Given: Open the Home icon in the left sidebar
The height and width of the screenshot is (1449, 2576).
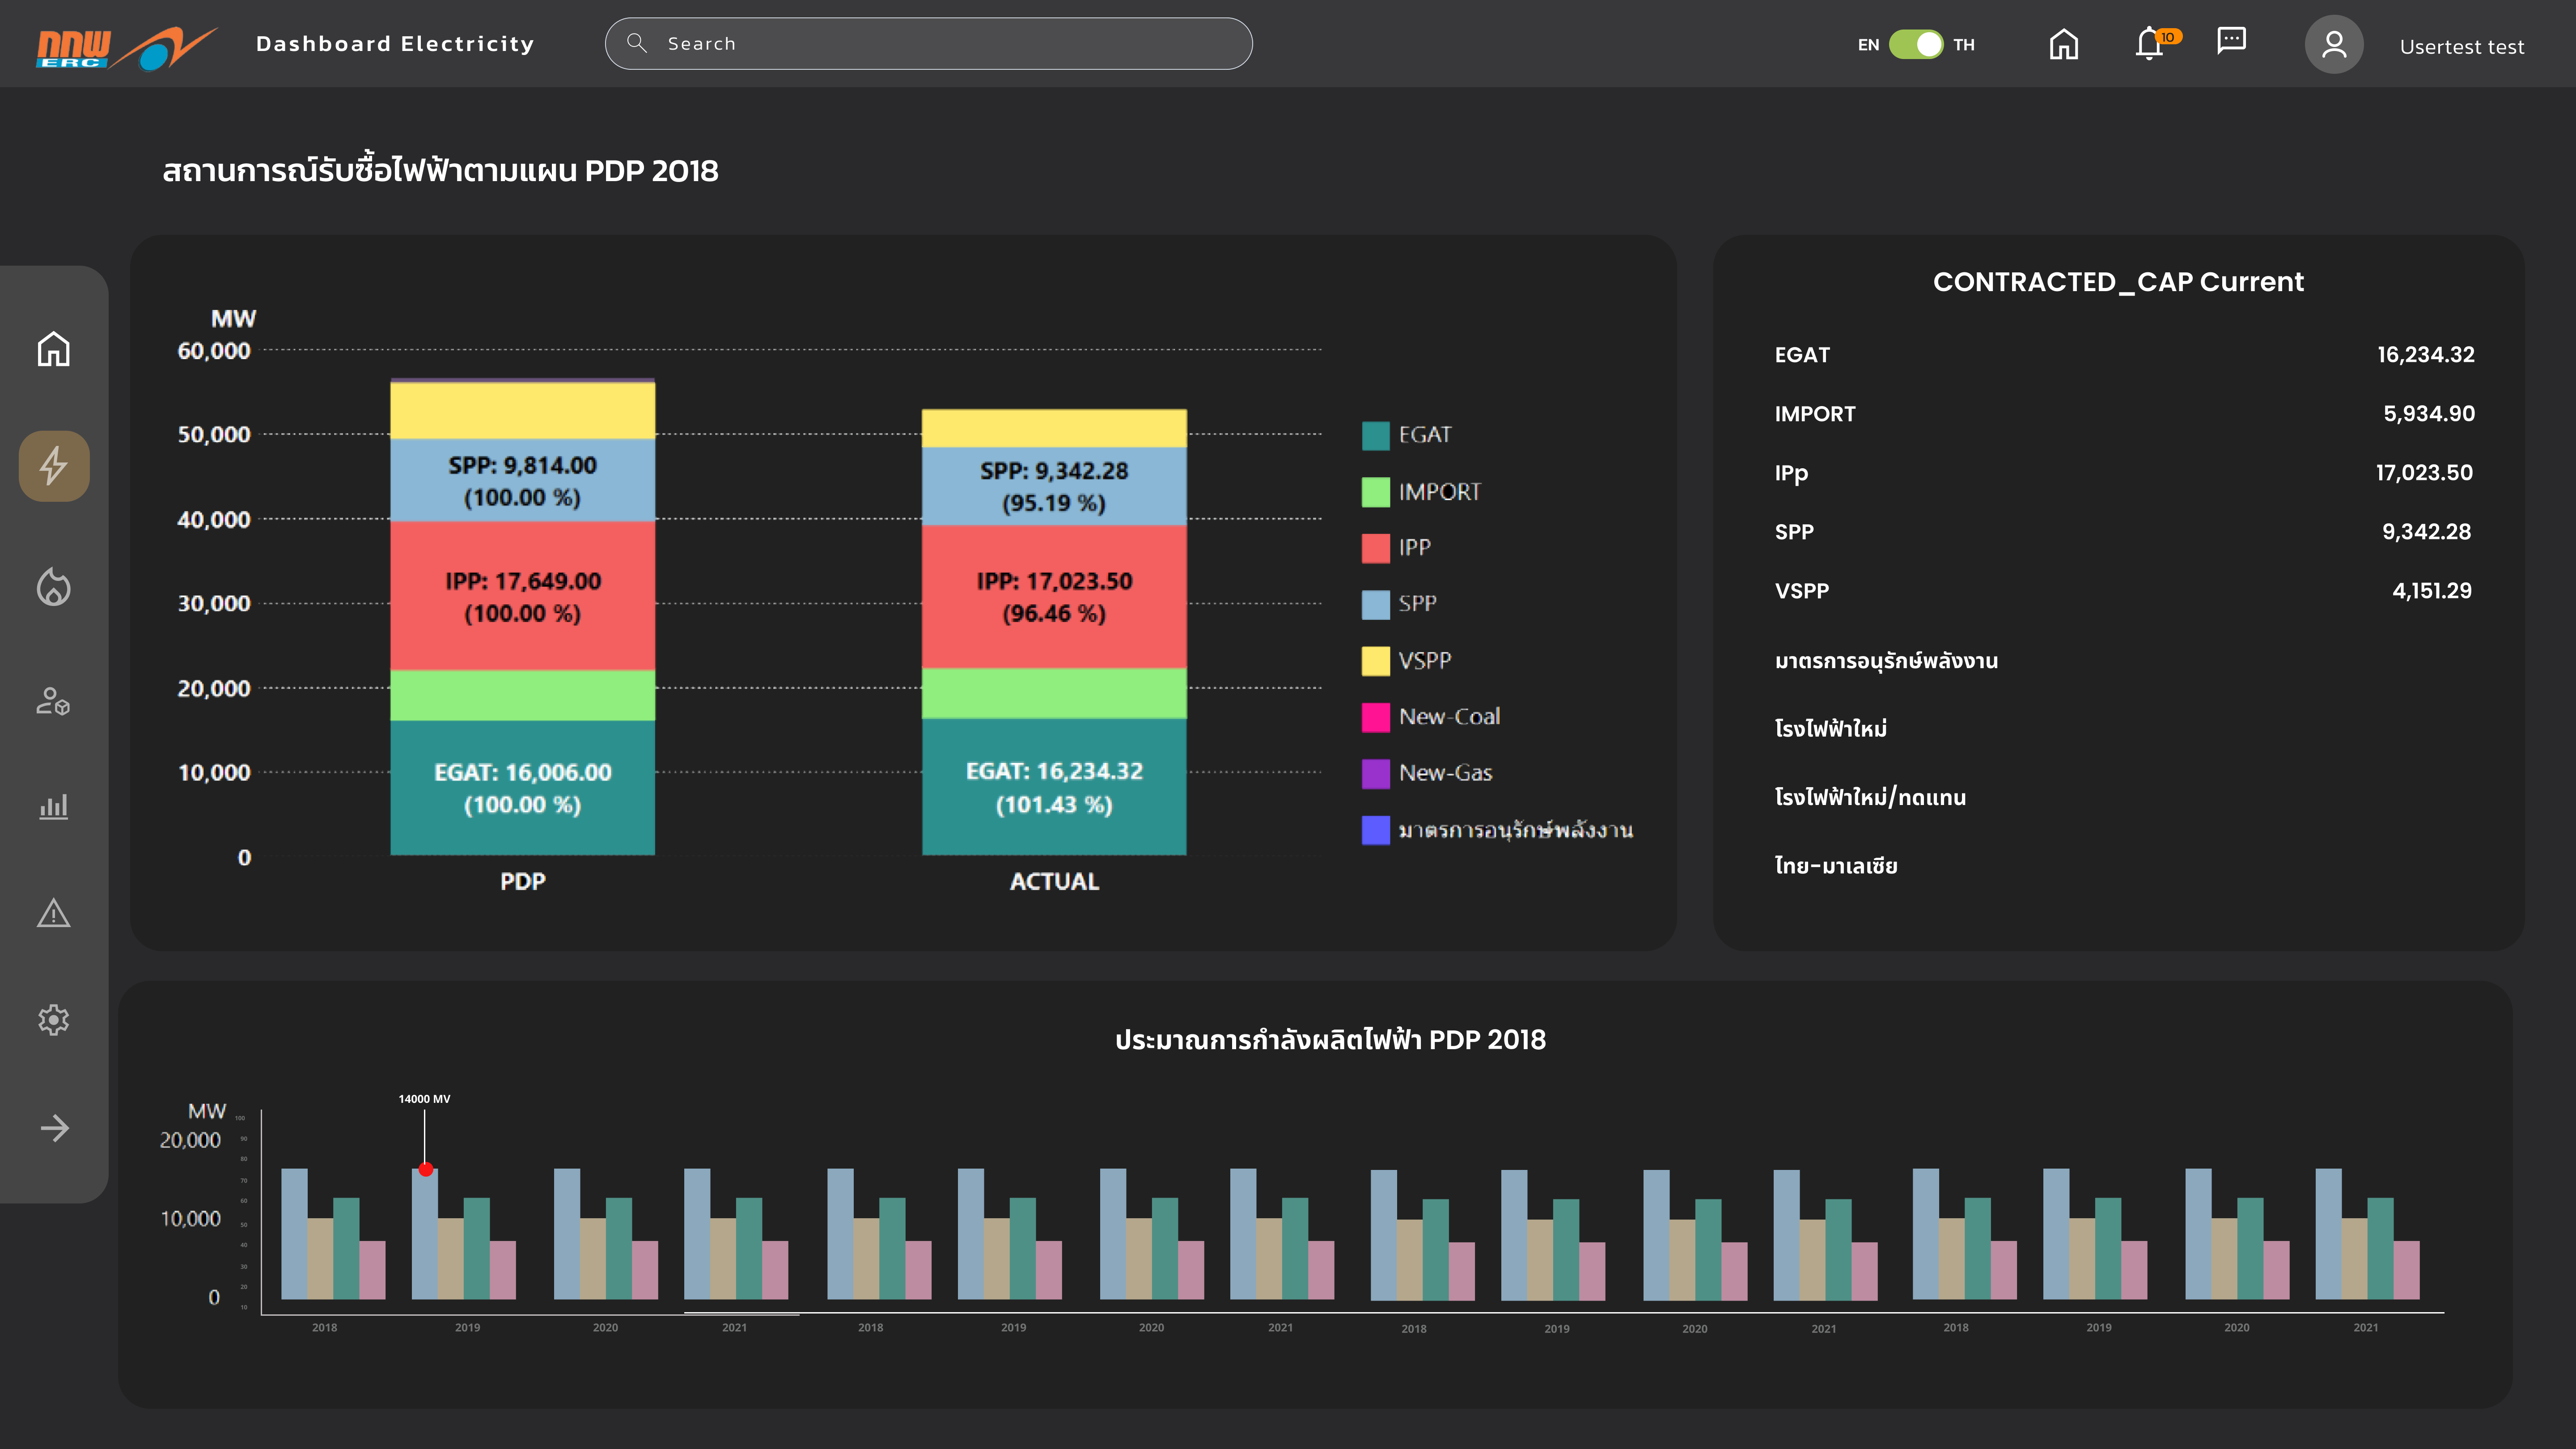Looking at the screenshot, I should [x=54, y=349].
